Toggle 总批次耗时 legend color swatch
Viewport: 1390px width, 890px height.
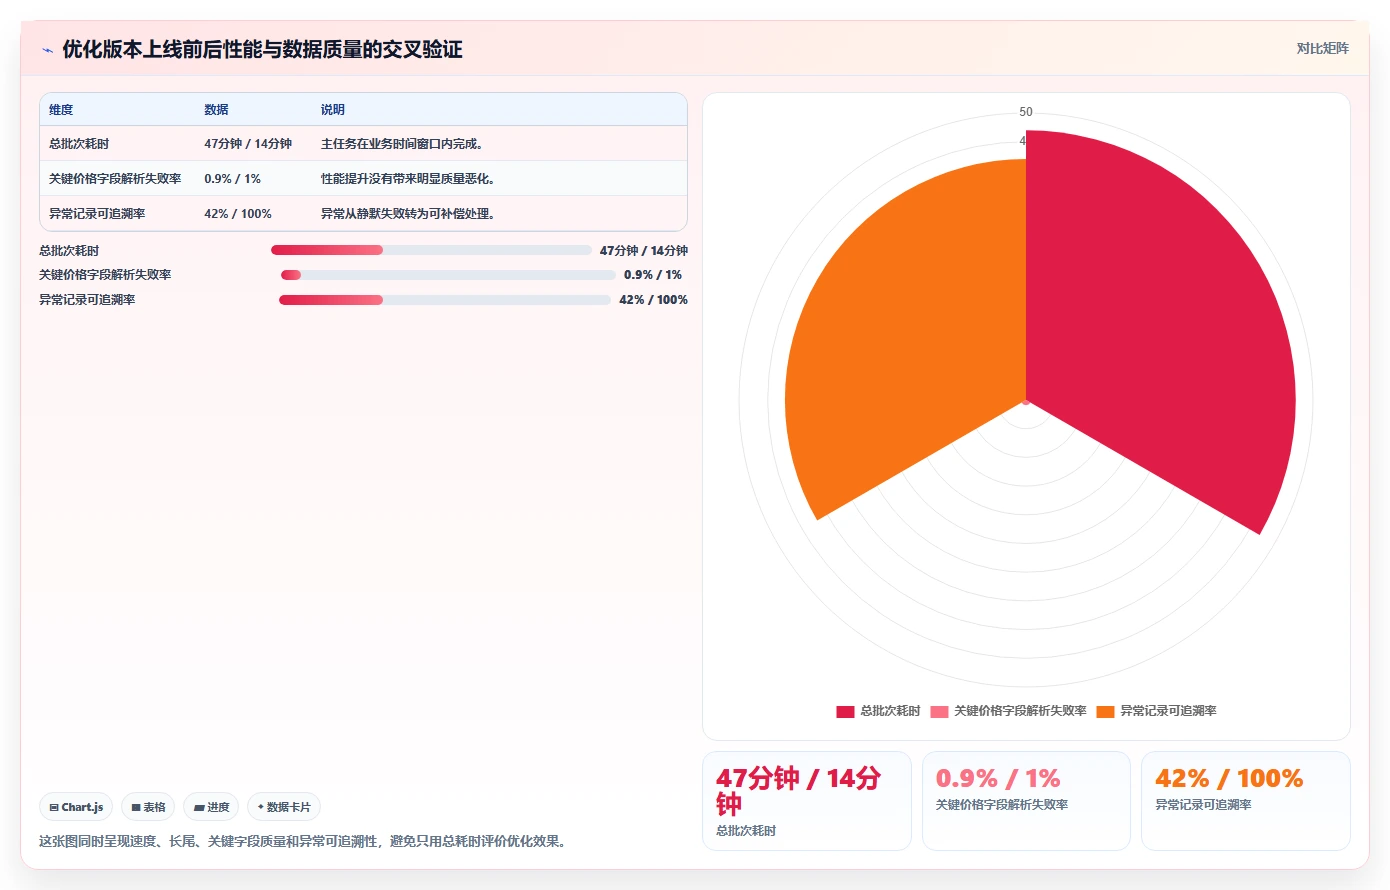tap(845, 712)
